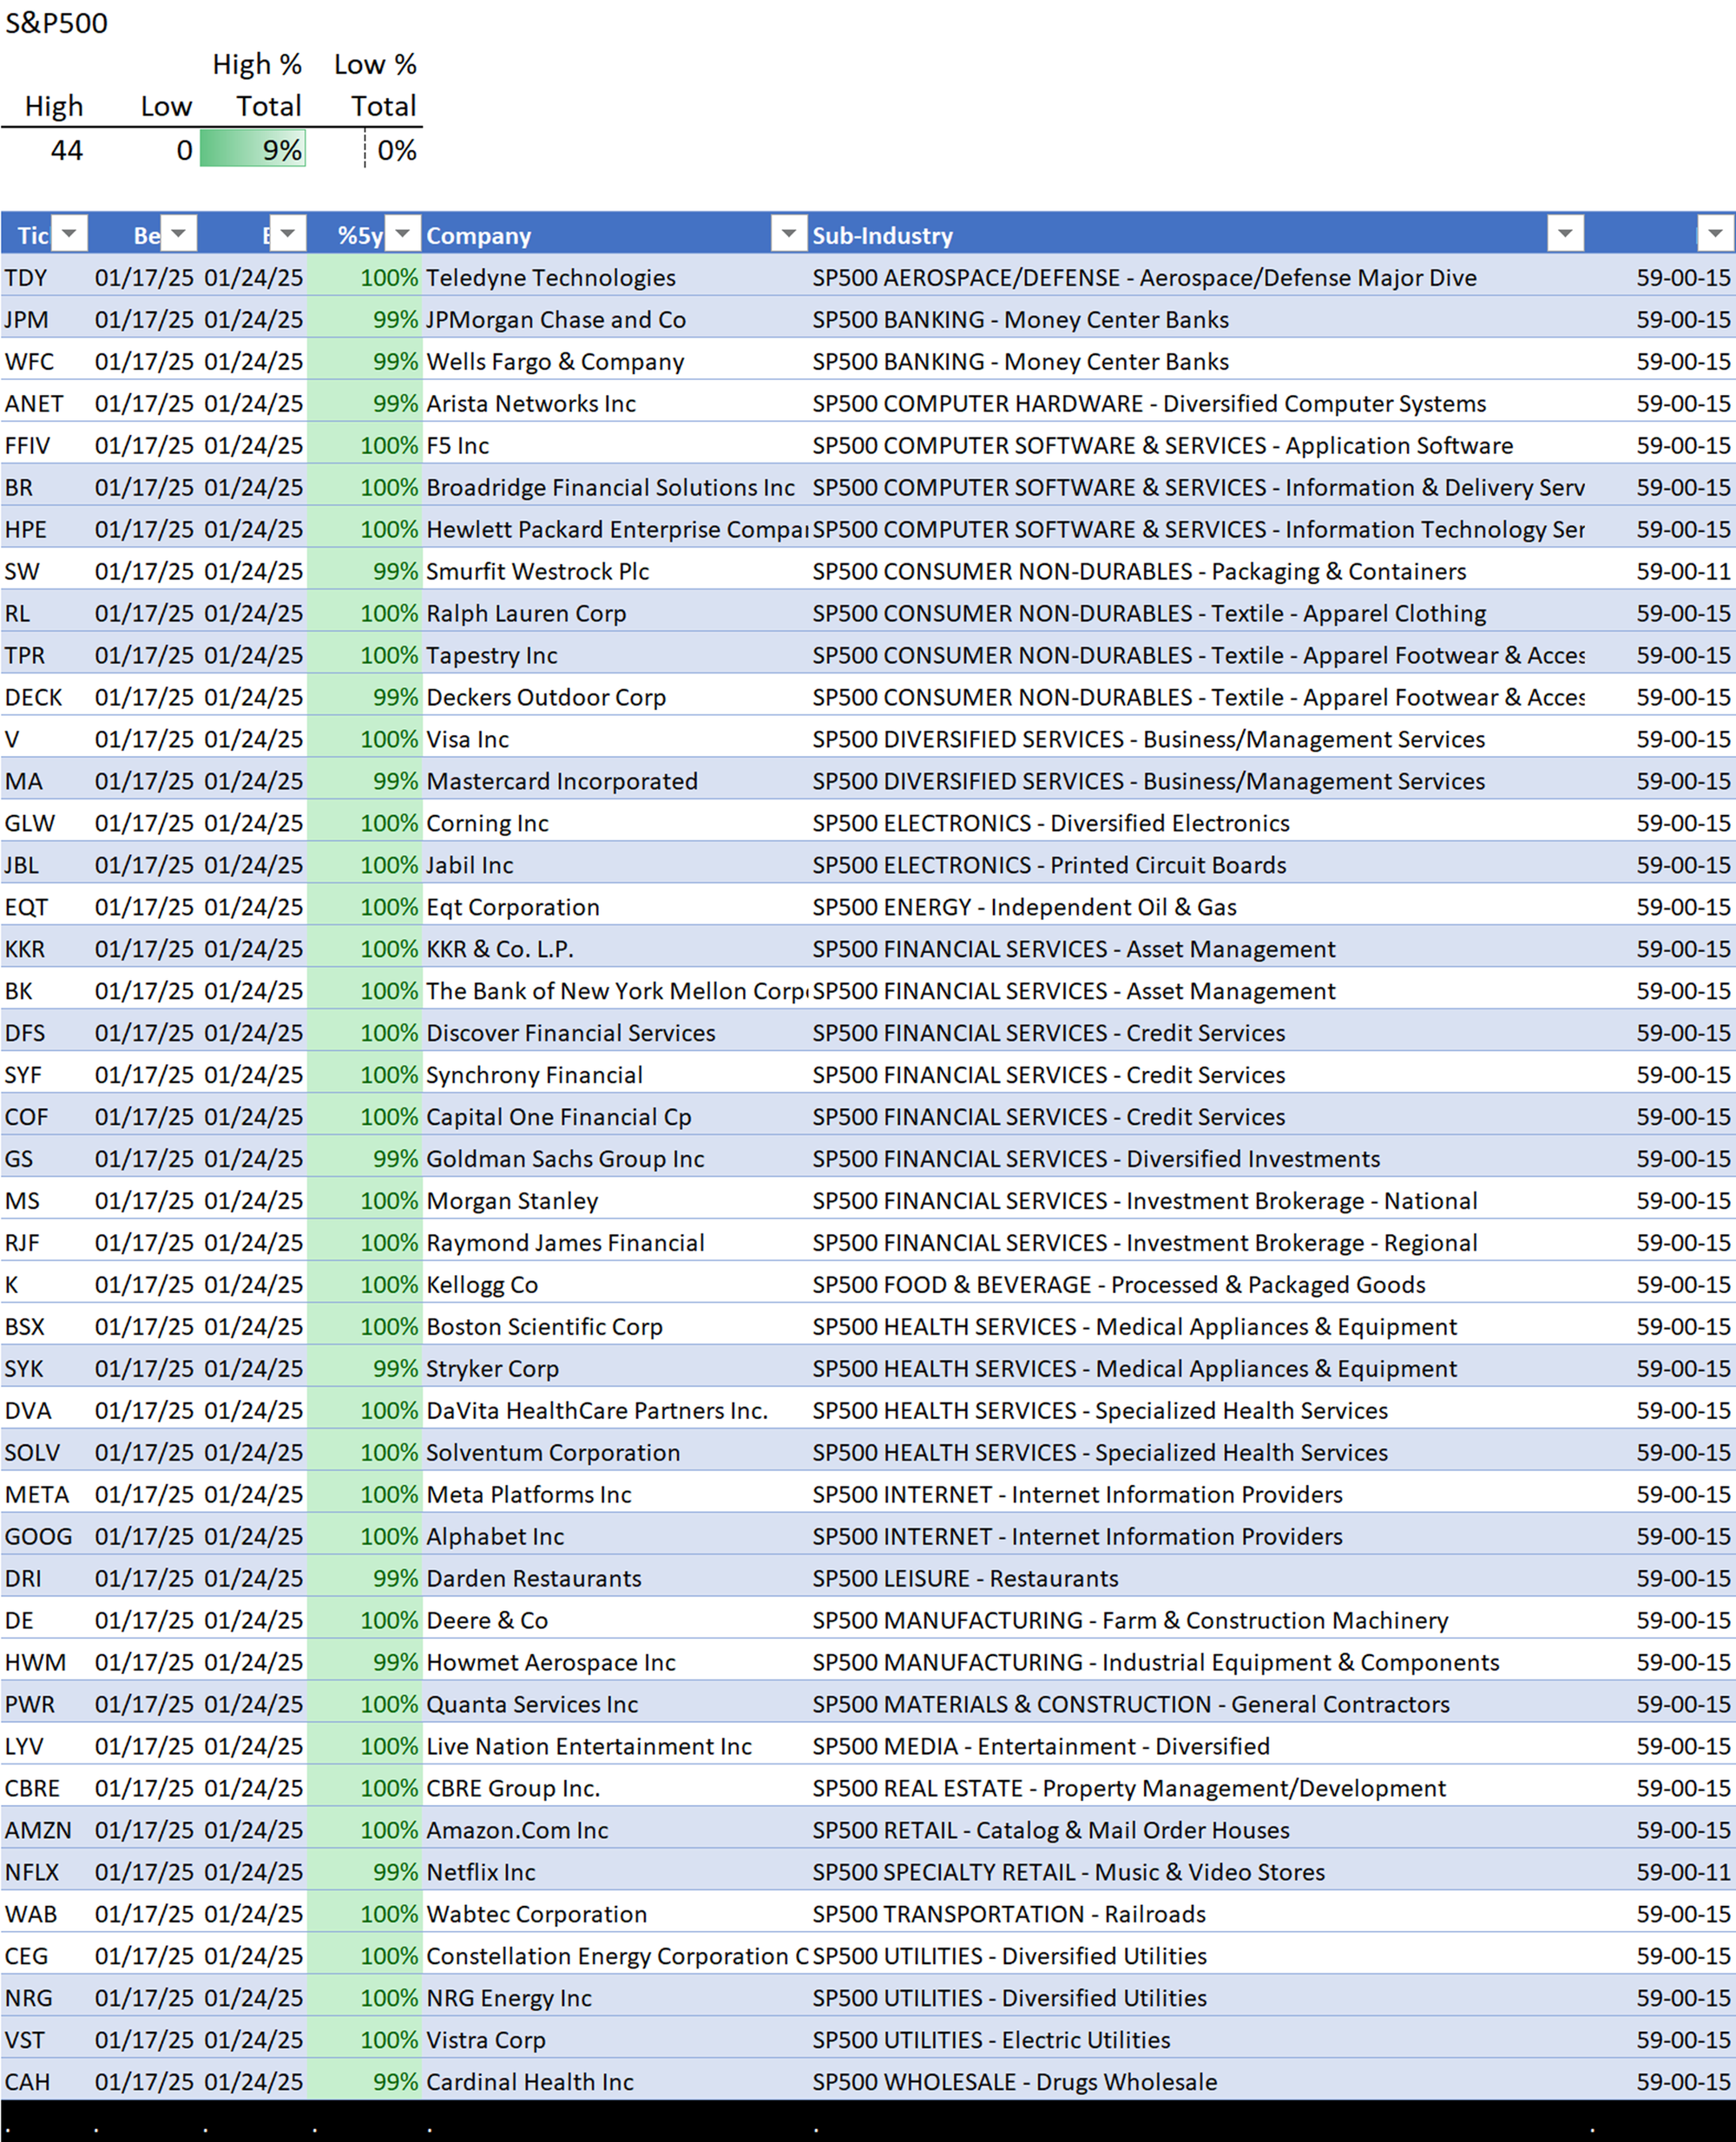Click the High % Total green data bar

tap(253, 150)
